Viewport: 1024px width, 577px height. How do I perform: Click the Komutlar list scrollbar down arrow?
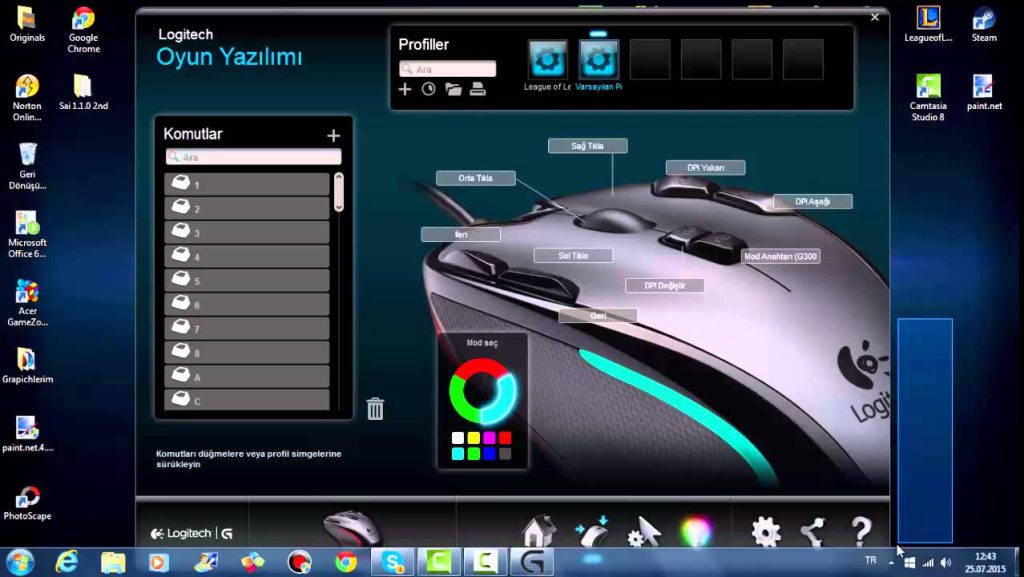[x=338, y=207]
